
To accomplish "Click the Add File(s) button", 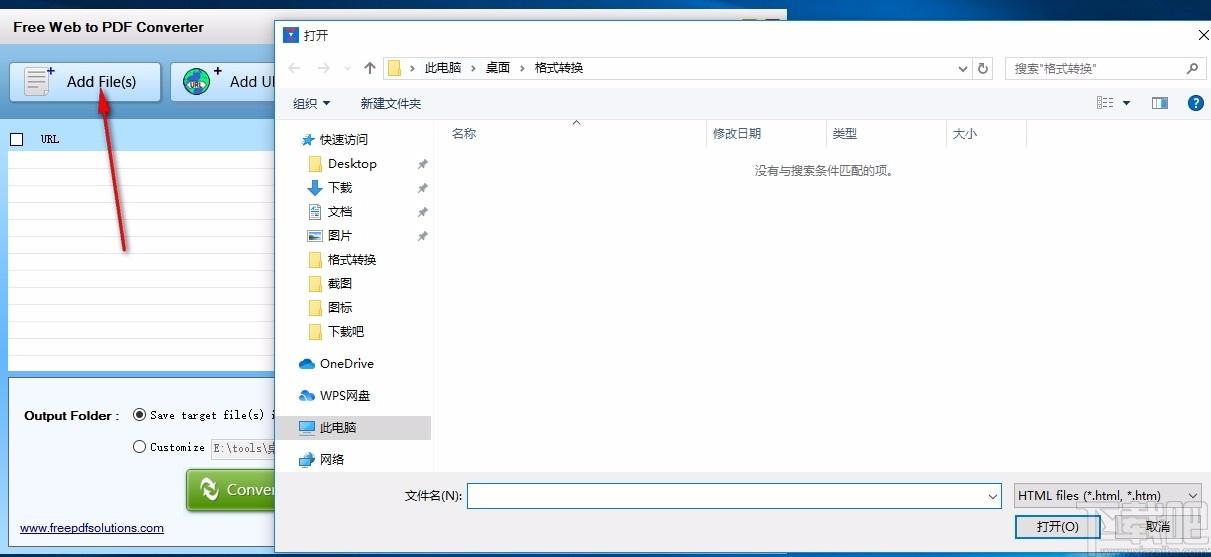I will tap(85, 82).
